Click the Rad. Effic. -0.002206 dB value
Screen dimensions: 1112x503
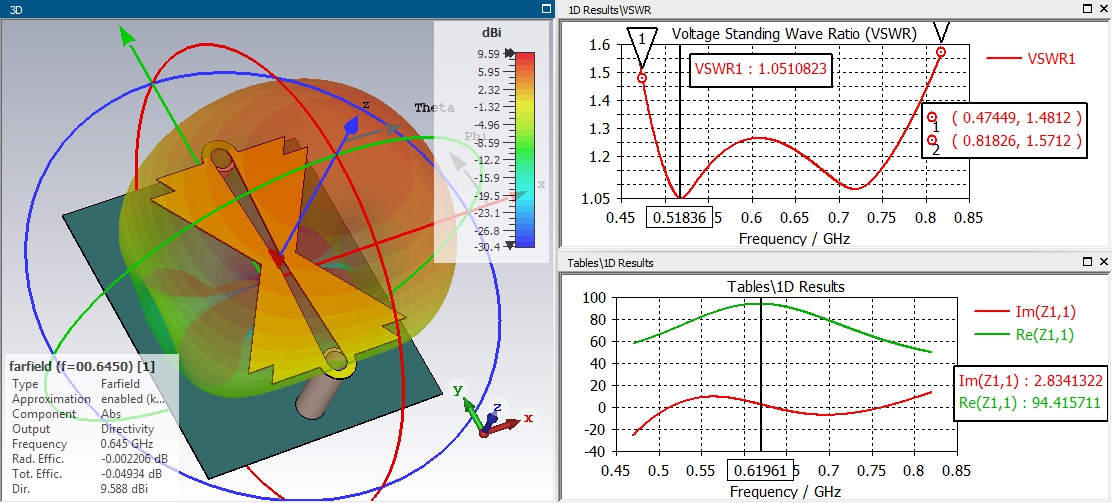click(x=132, y=459)
